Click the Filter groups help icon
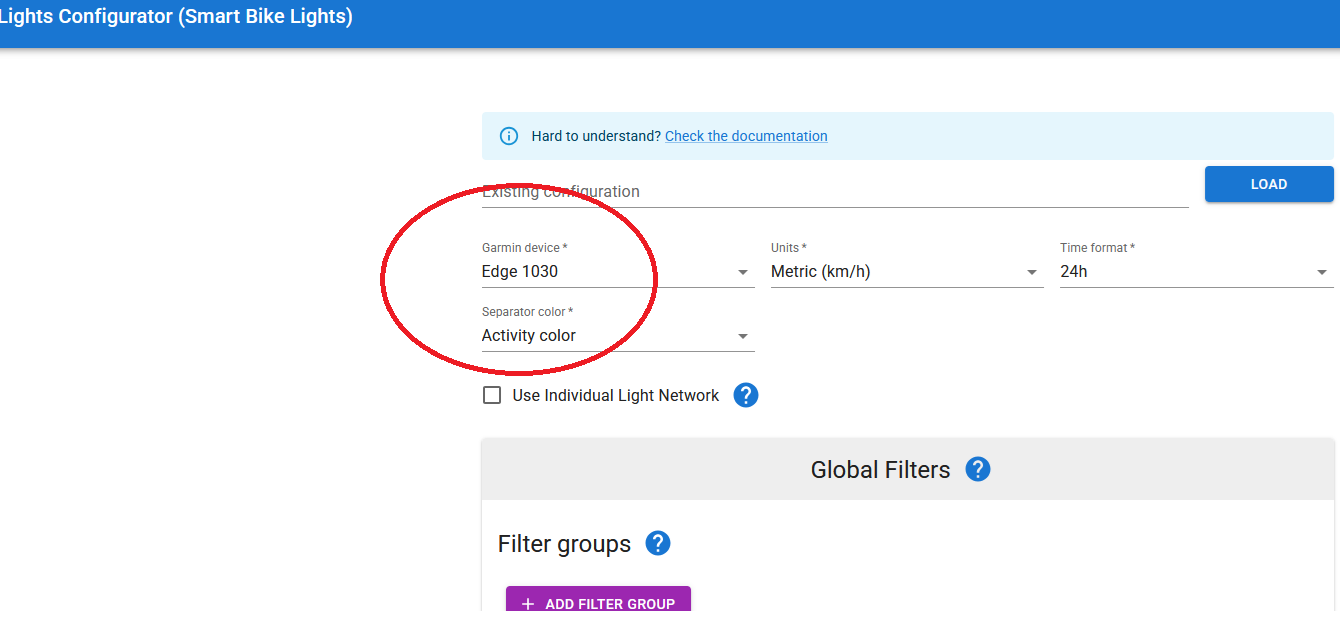Image resolution: width=1340 pixels, height=625 pixels. click(x=657, y=543)
